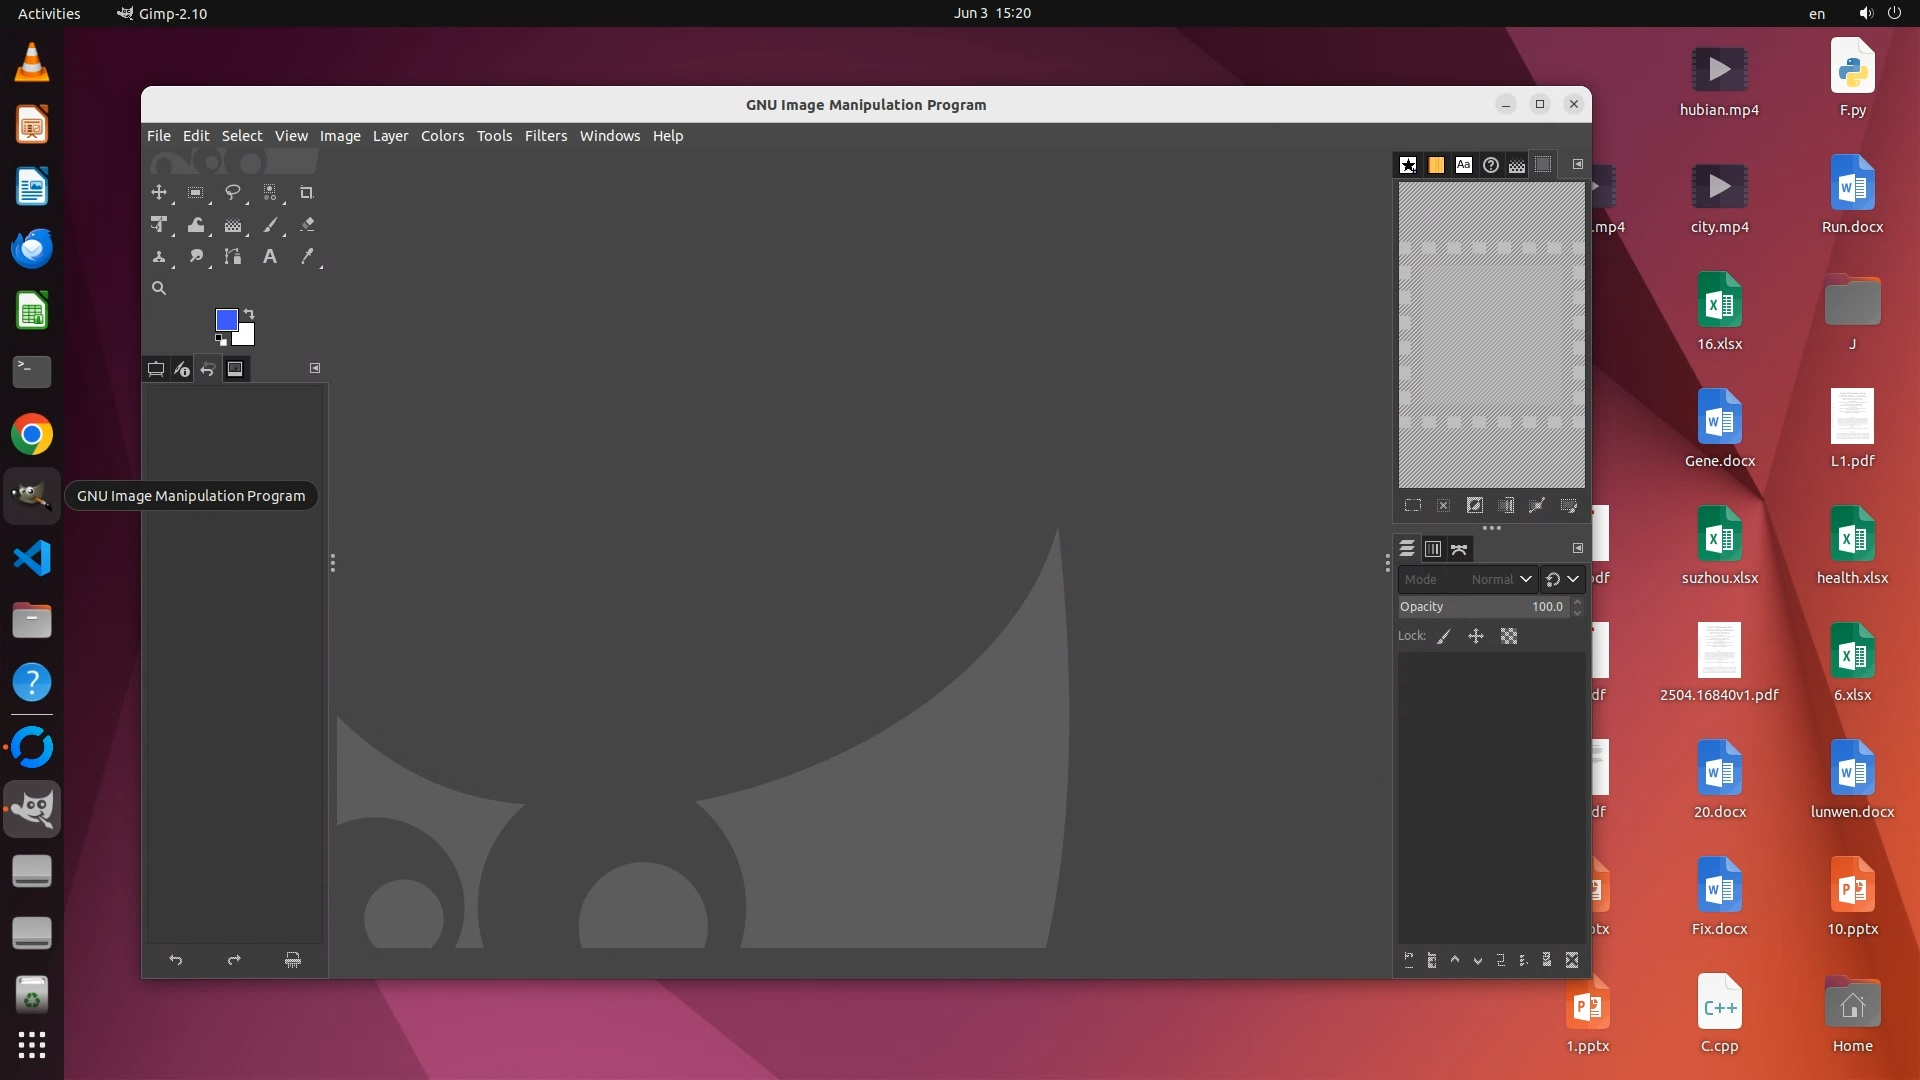Select the Zoom magnifier tool

point(158,288)
